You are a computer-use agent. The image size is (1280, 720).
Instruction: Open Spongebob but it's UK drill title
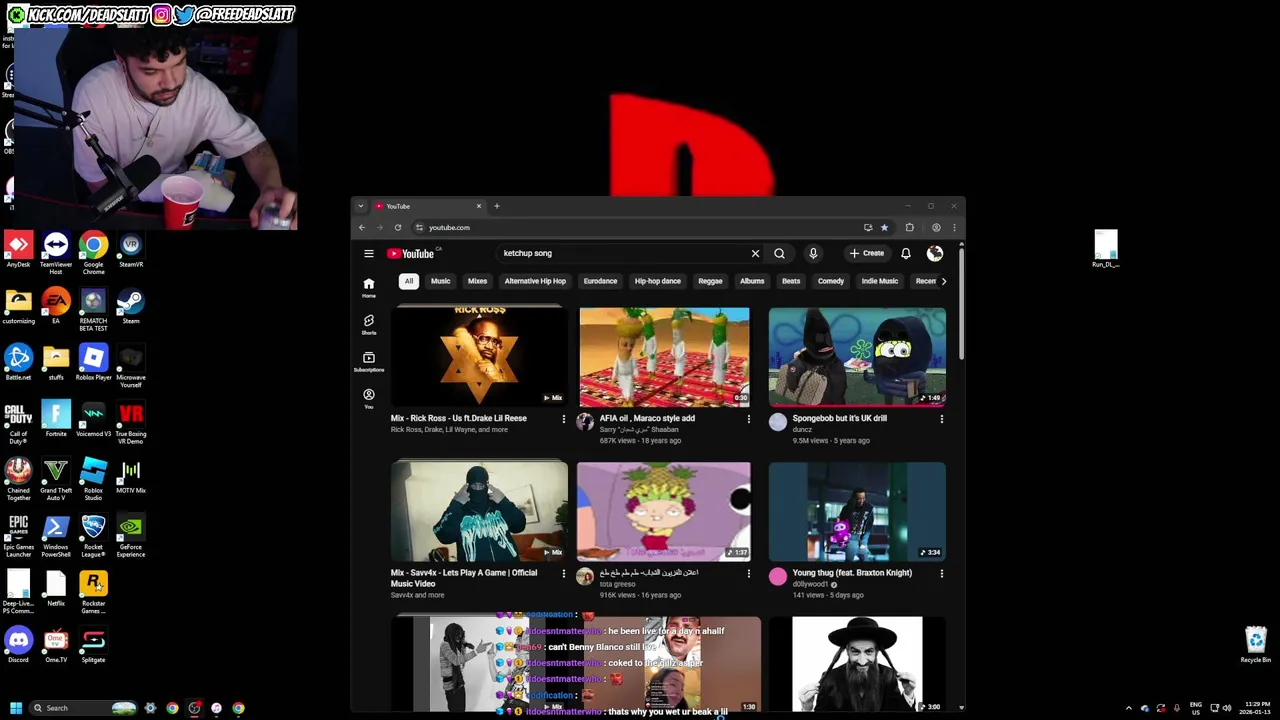(x=839, y=419)
